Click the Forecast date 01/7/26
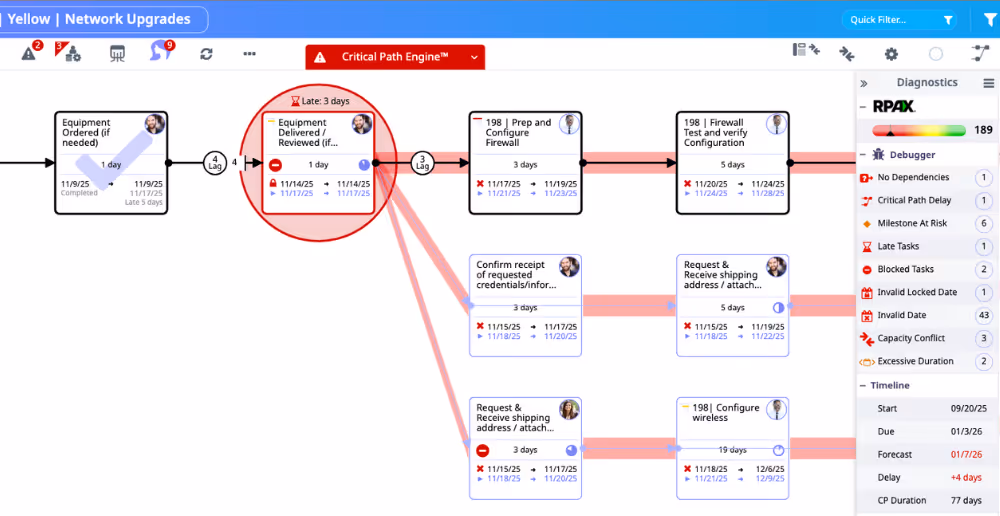The width and height of the screenshot is (1000, 516). [x=968, y=455]
